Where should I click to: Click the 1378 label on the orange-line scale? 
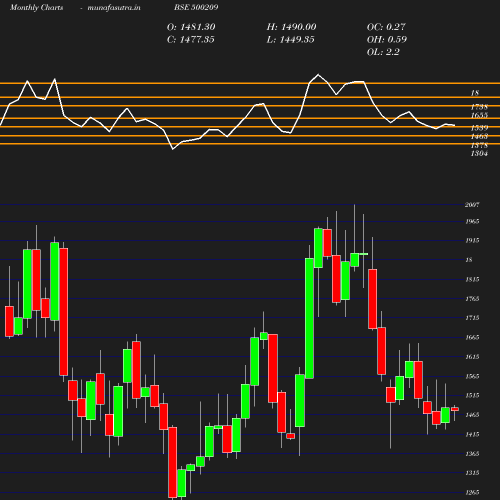click(x=479, y=145)
